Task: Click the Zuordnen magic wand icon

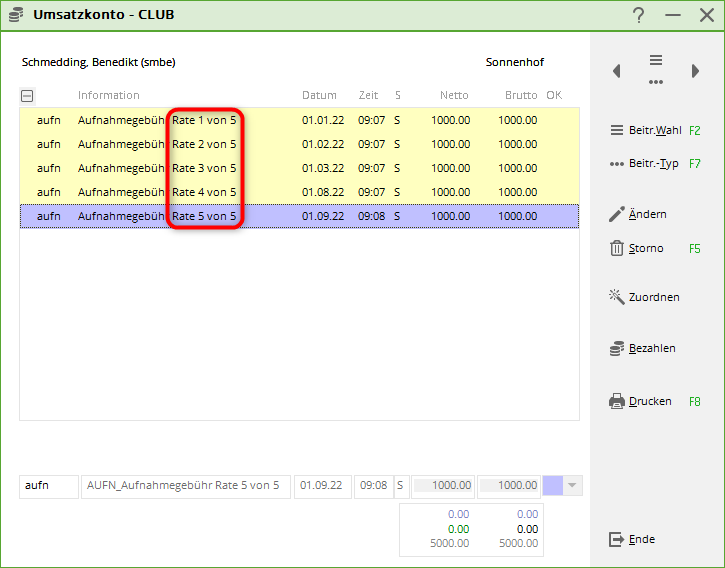Action: click(x=616, y=297)
